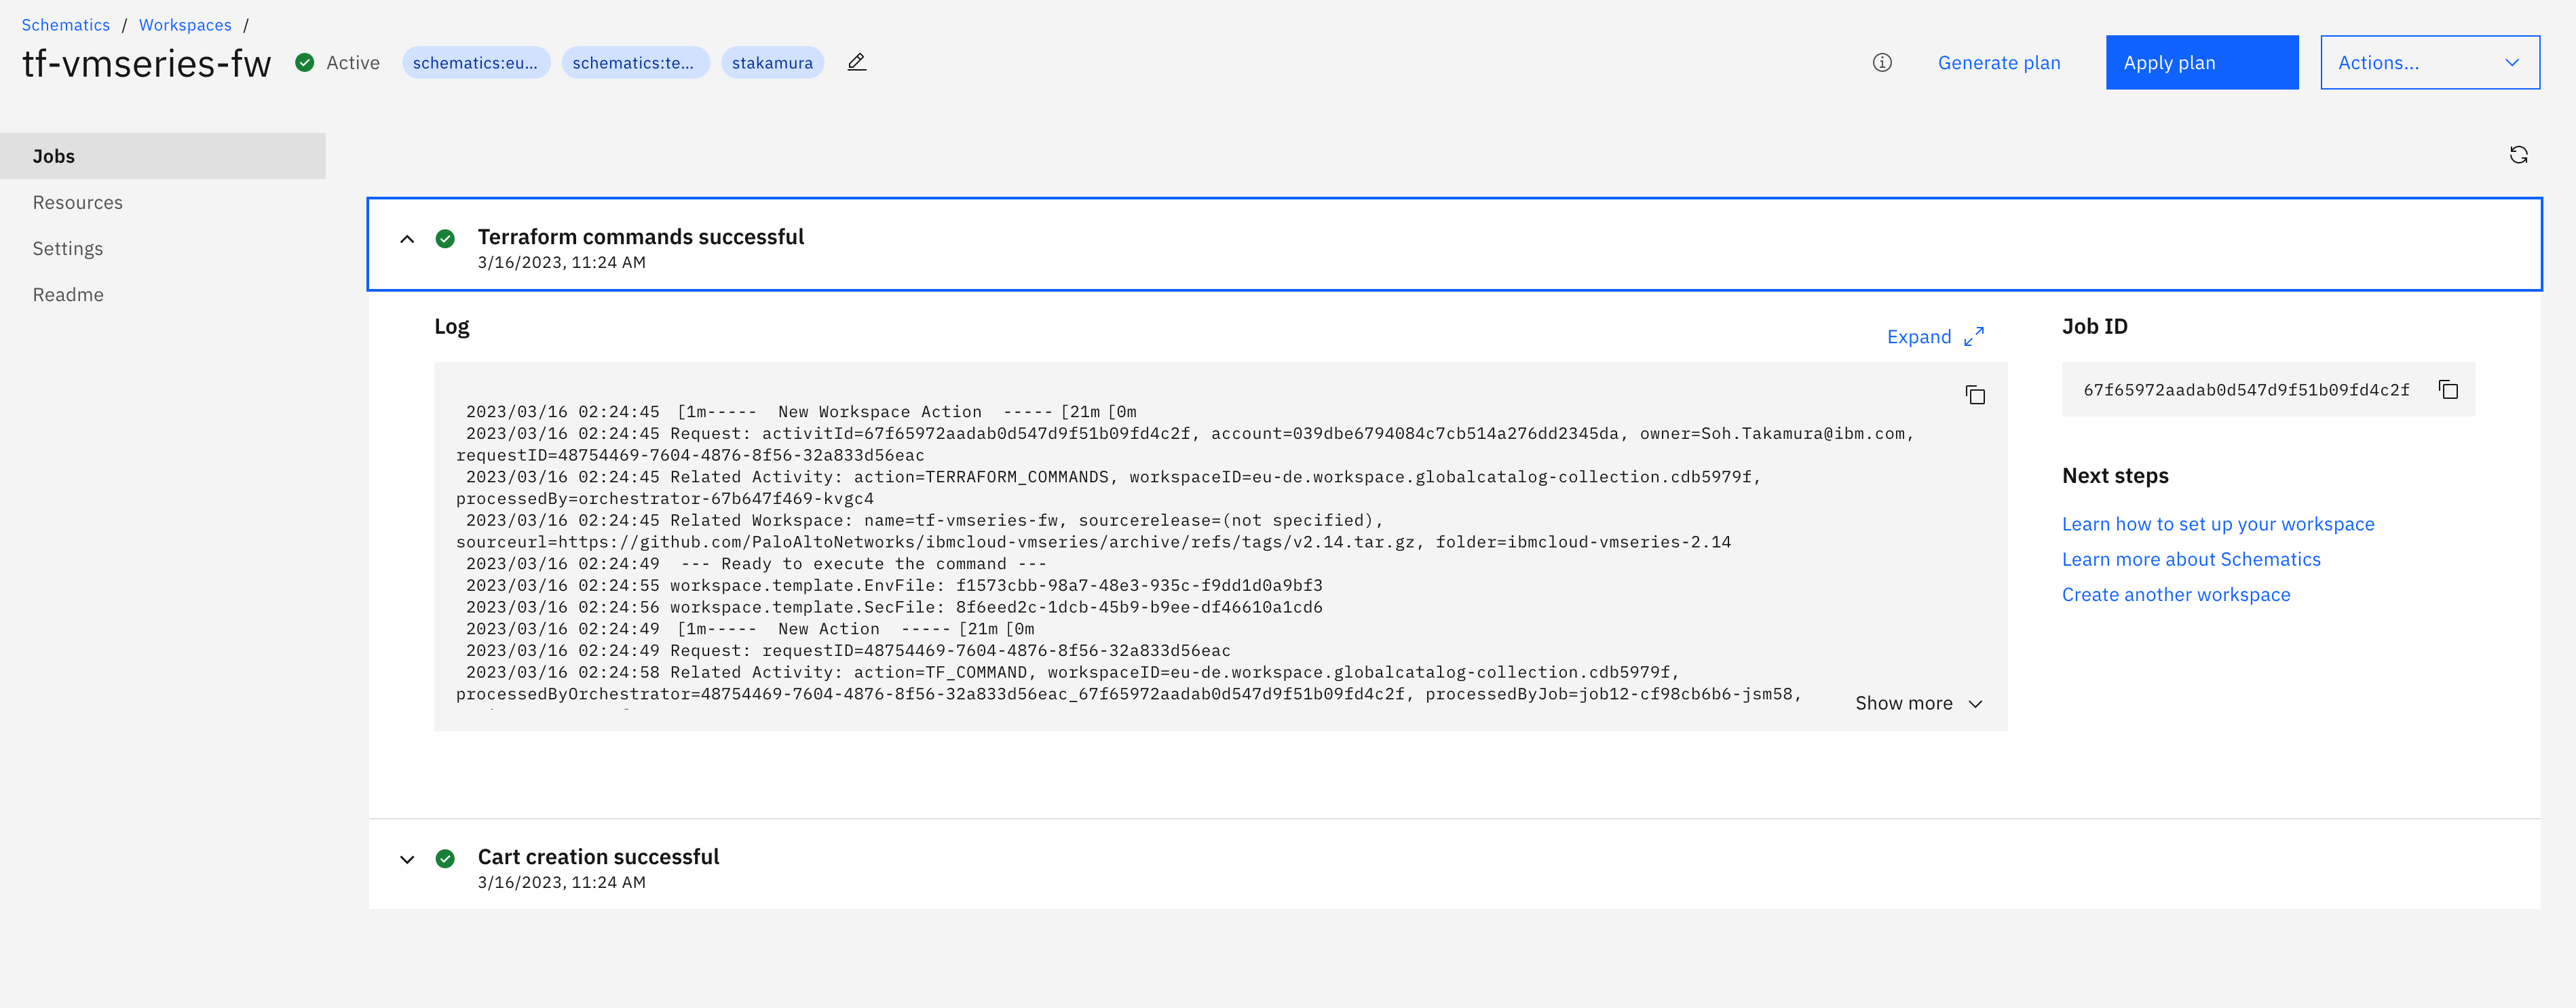Copy the log output using the copy icon
2576x1008 pixels.
click(x=1975, y=395)
